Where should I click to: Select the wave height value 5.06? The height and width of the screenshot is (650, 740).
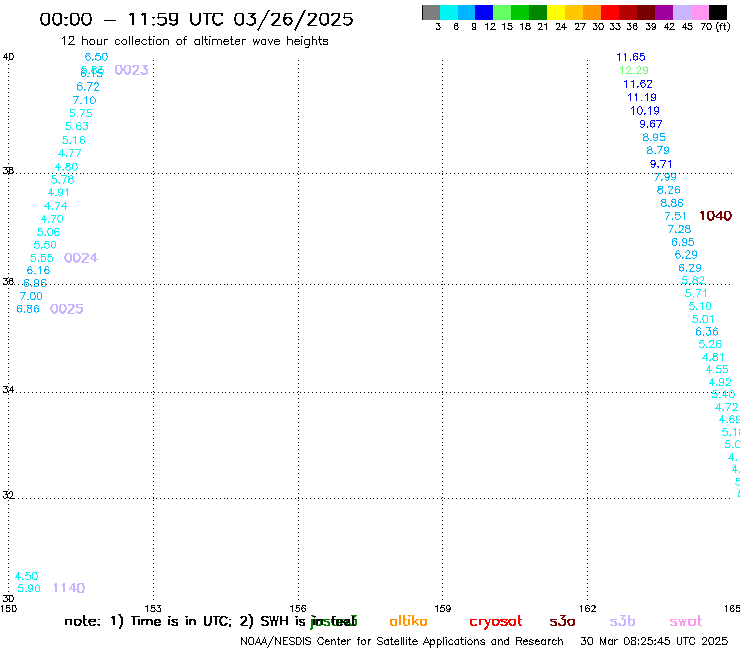click(x=48, y=232)
